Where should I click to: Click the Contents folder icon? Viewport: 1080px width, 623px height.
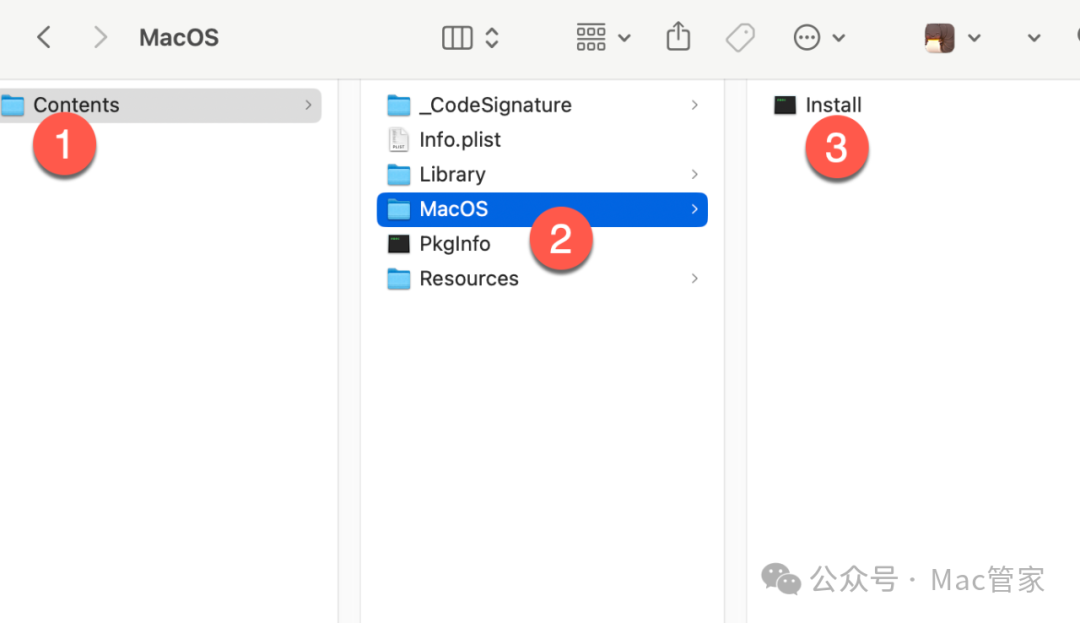(12, 105)
